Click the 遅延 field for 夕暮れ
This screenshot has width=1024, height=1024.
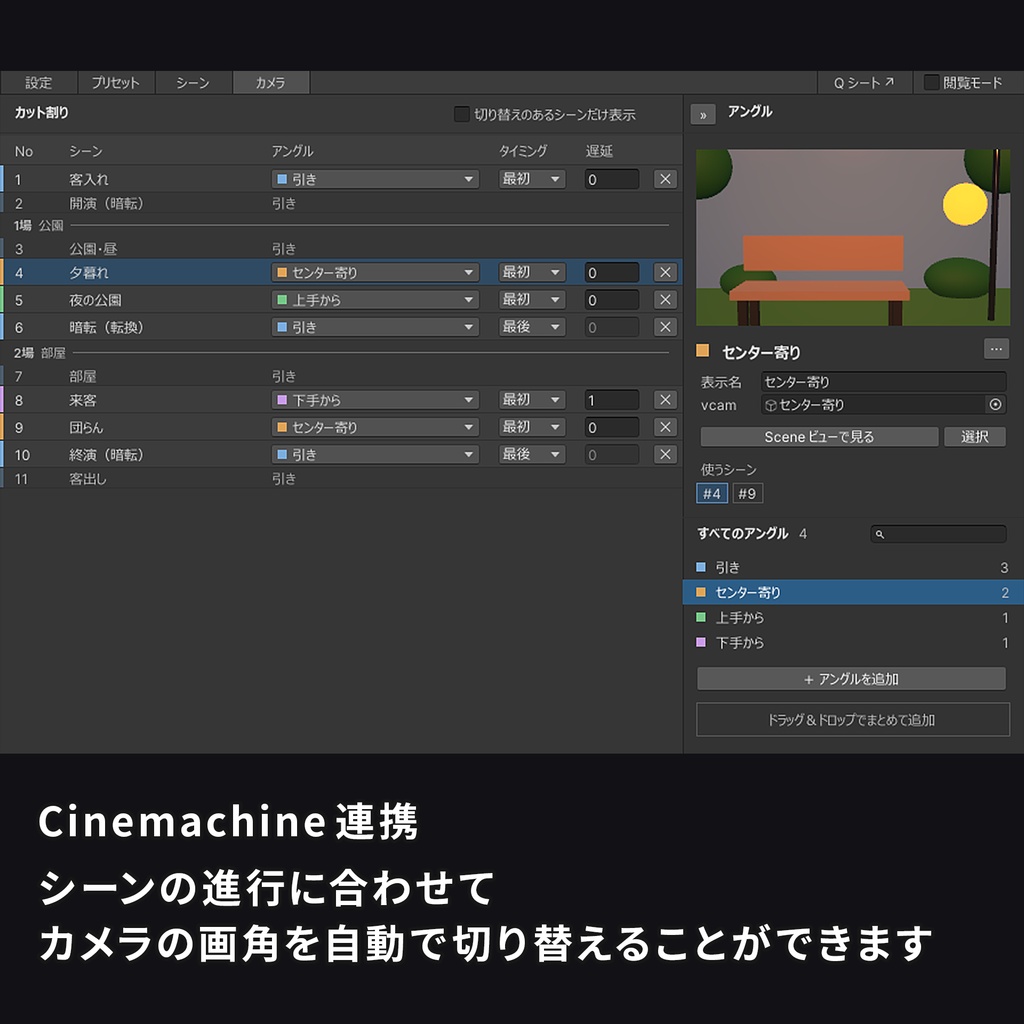(611, 273)
